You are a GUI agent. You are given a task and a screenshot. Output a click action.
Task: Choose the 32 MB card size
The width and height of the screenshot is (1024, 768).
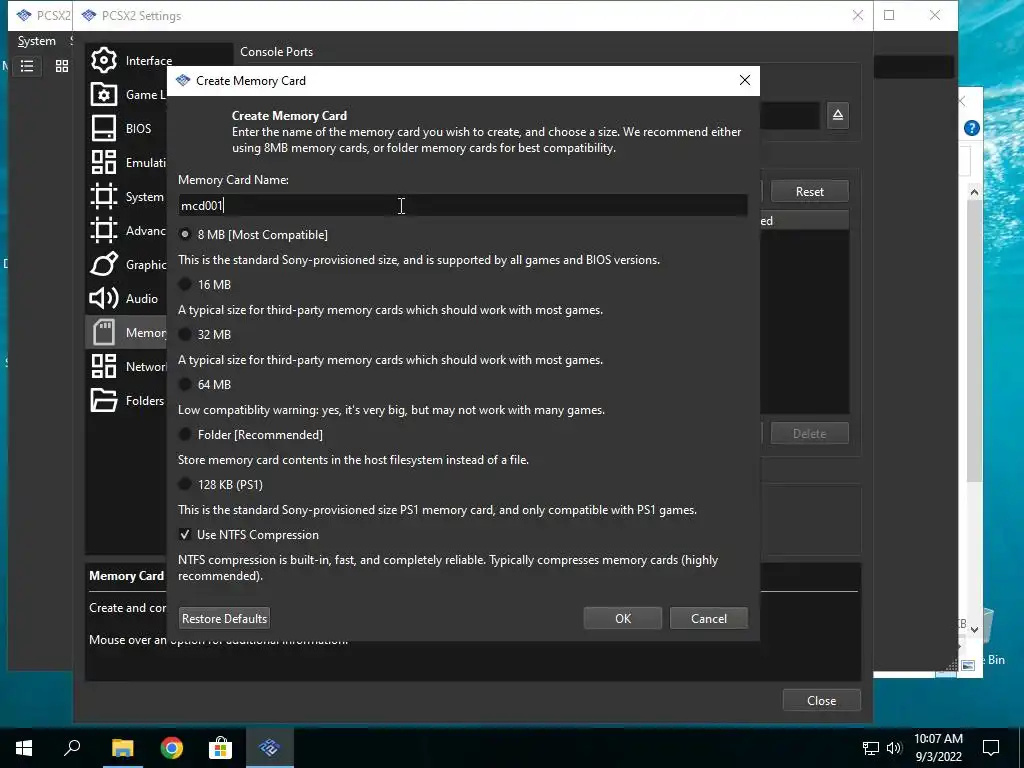pyautogui.click(x=205, y=334)
